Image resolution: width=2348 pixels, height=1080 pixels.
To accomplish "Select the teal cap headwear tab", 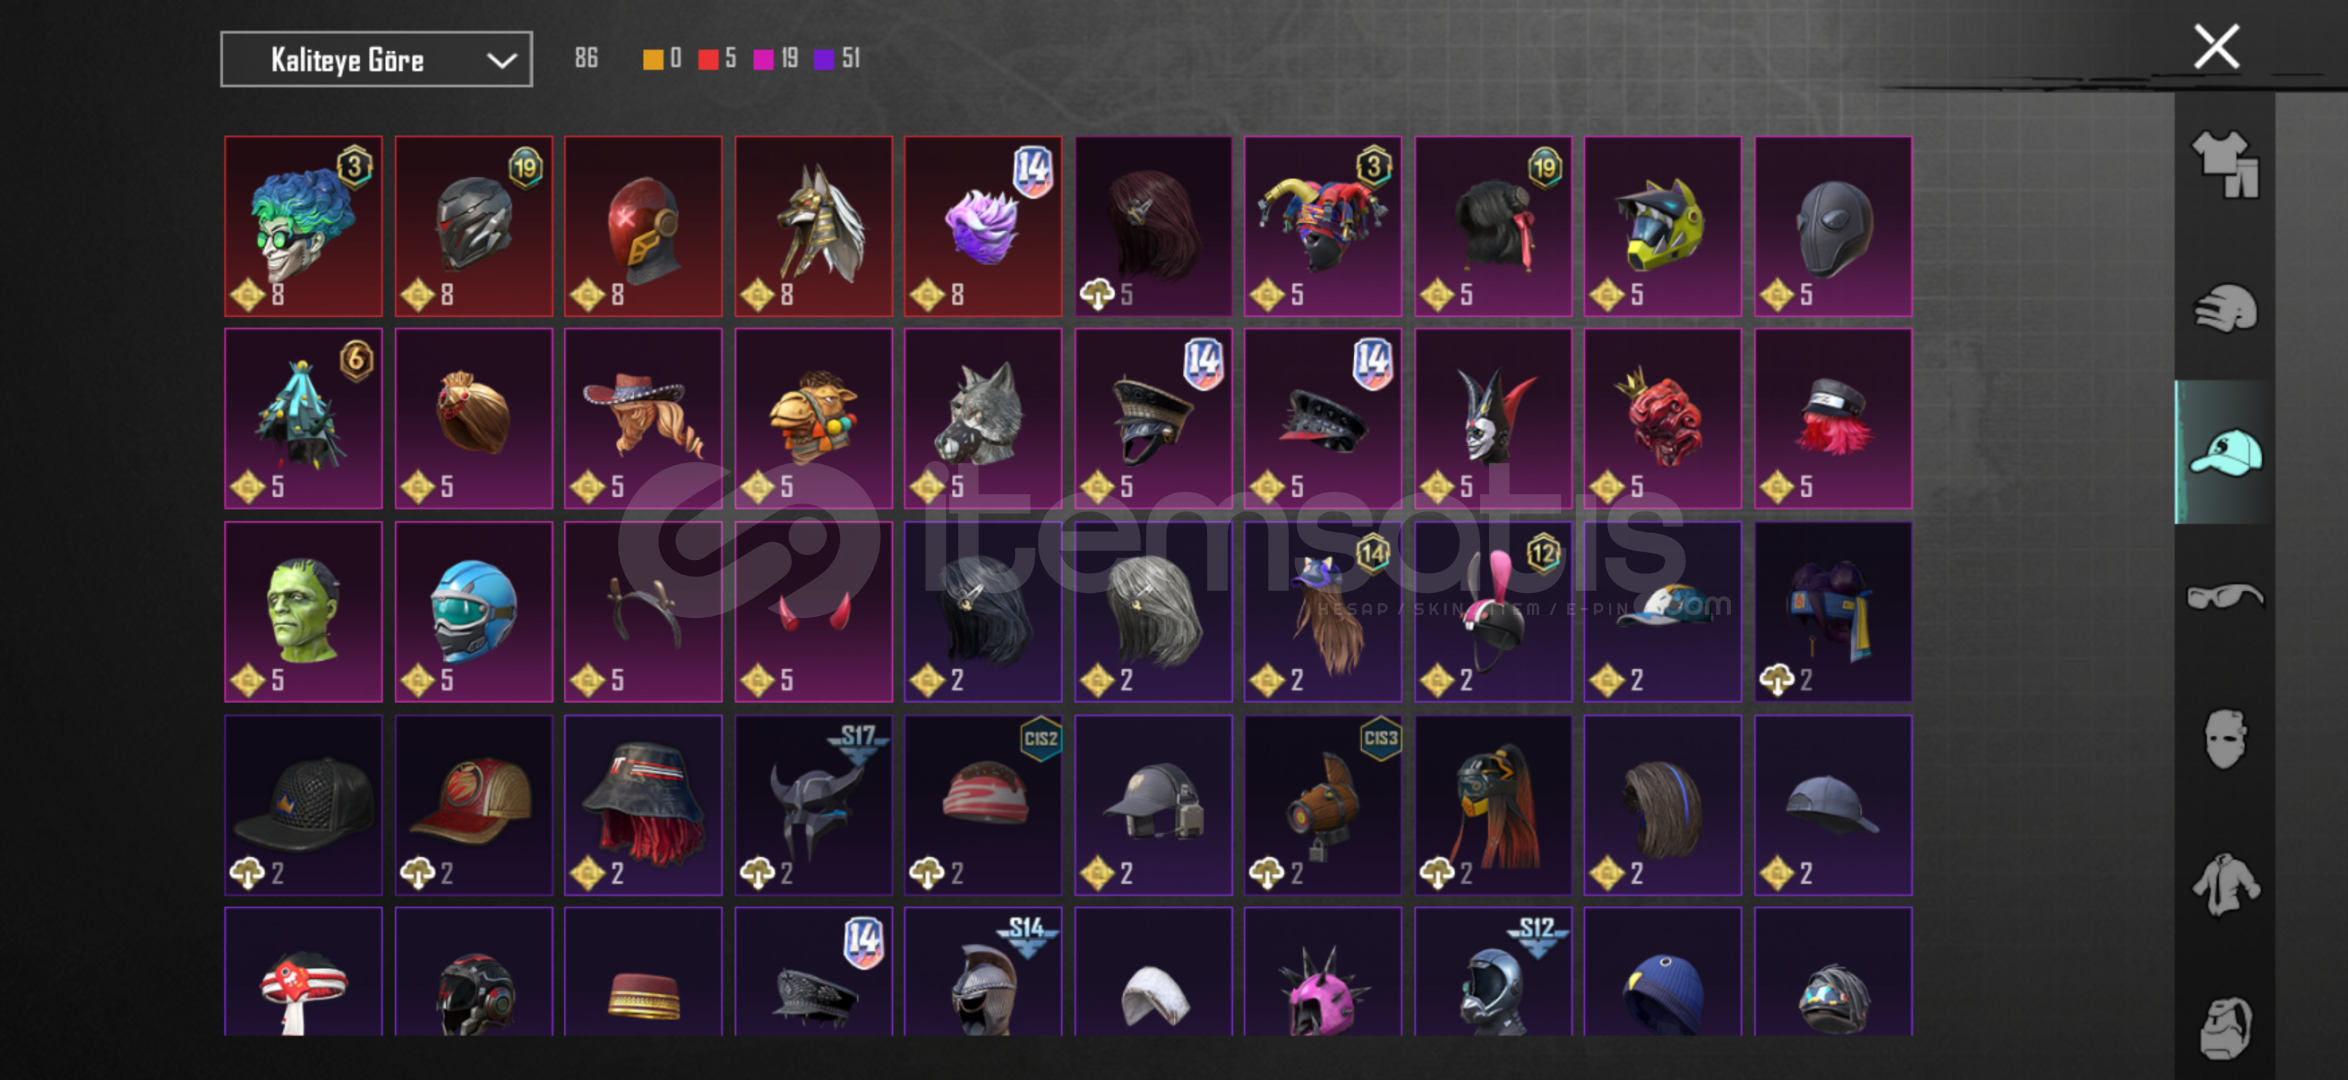I will click(x=2225, y=452).
